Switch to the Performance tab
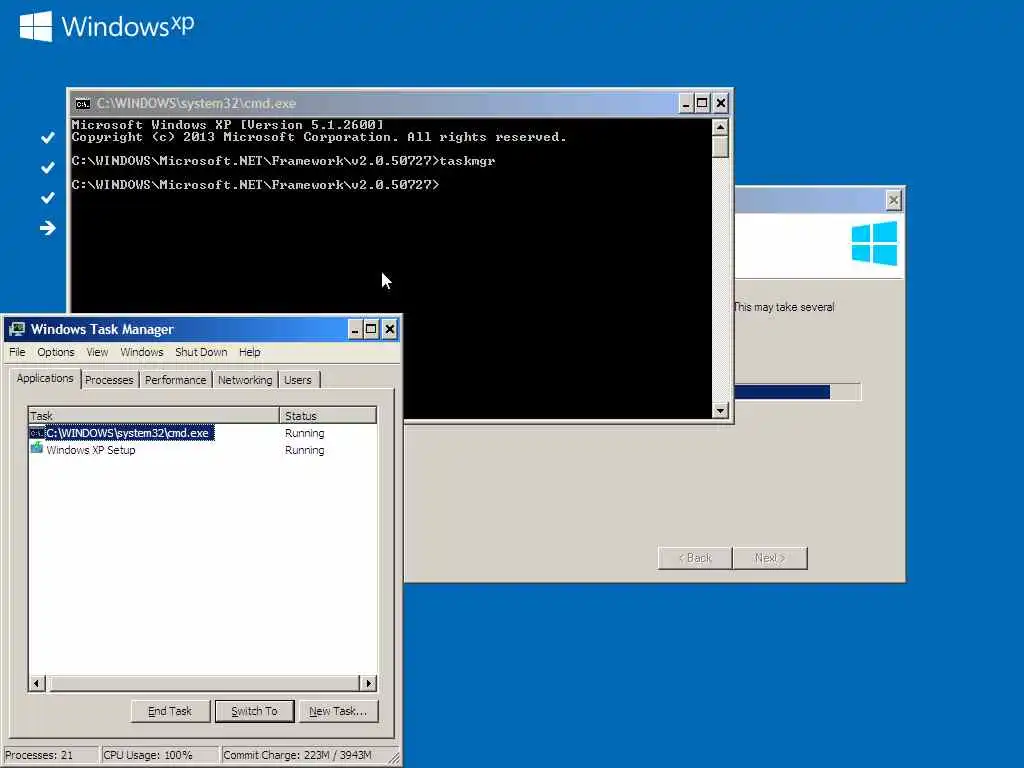1024x768 pixels. 175,380
